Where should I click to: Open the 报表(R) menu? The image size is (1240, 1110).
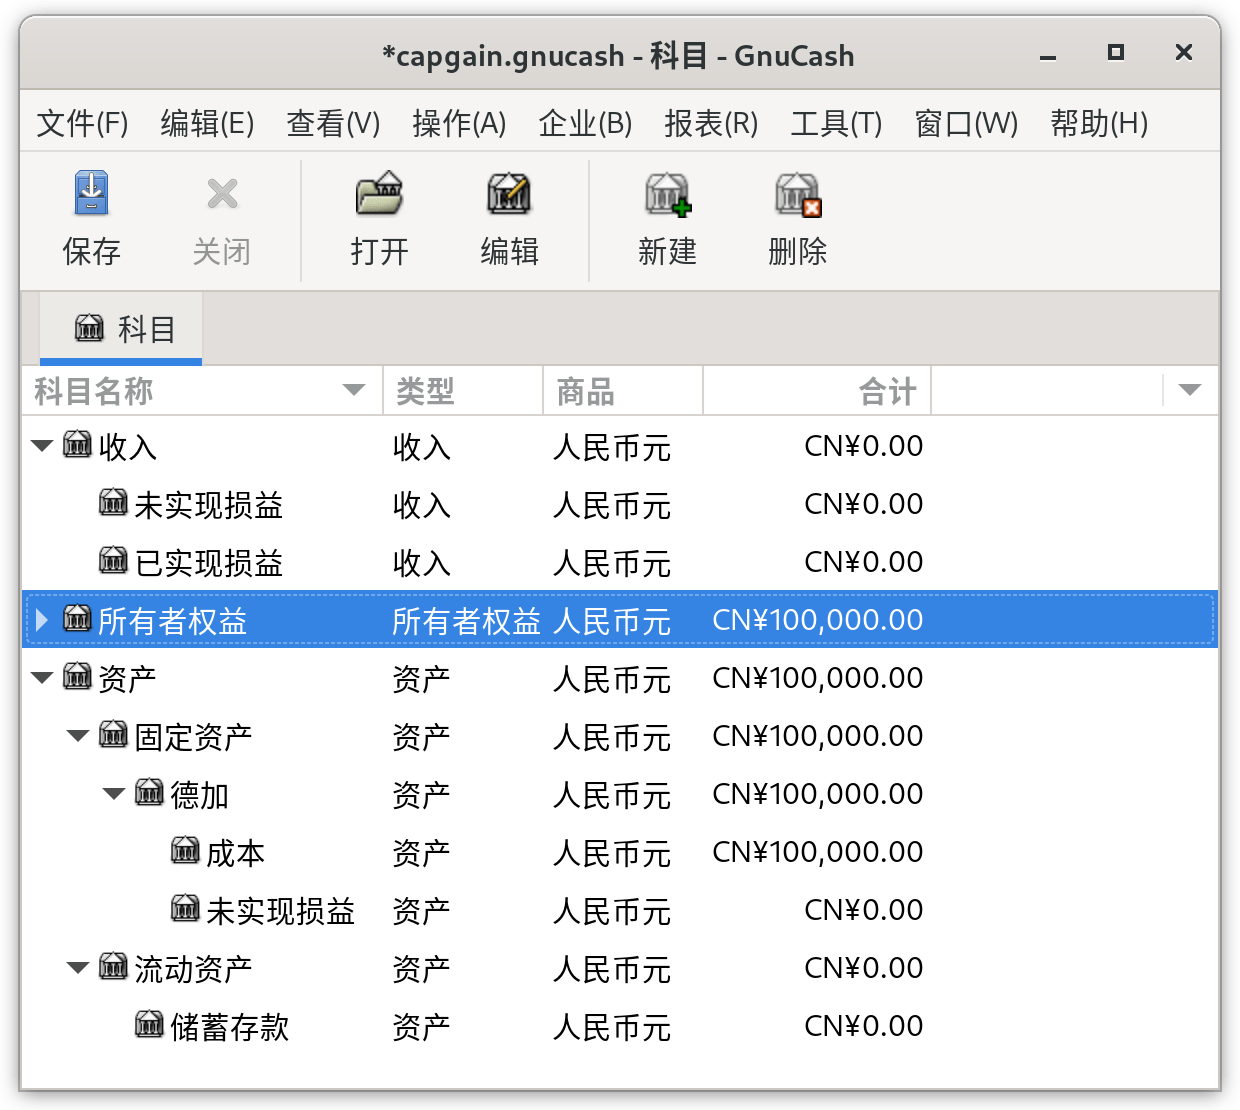pos(711,123)
